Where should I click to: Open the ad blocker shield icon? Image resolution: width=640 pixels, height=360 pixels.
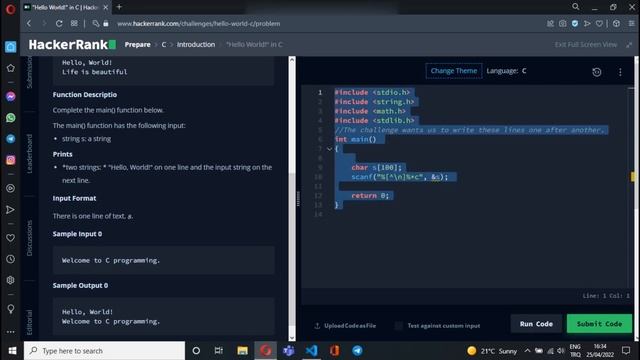[x=575, y=24]
